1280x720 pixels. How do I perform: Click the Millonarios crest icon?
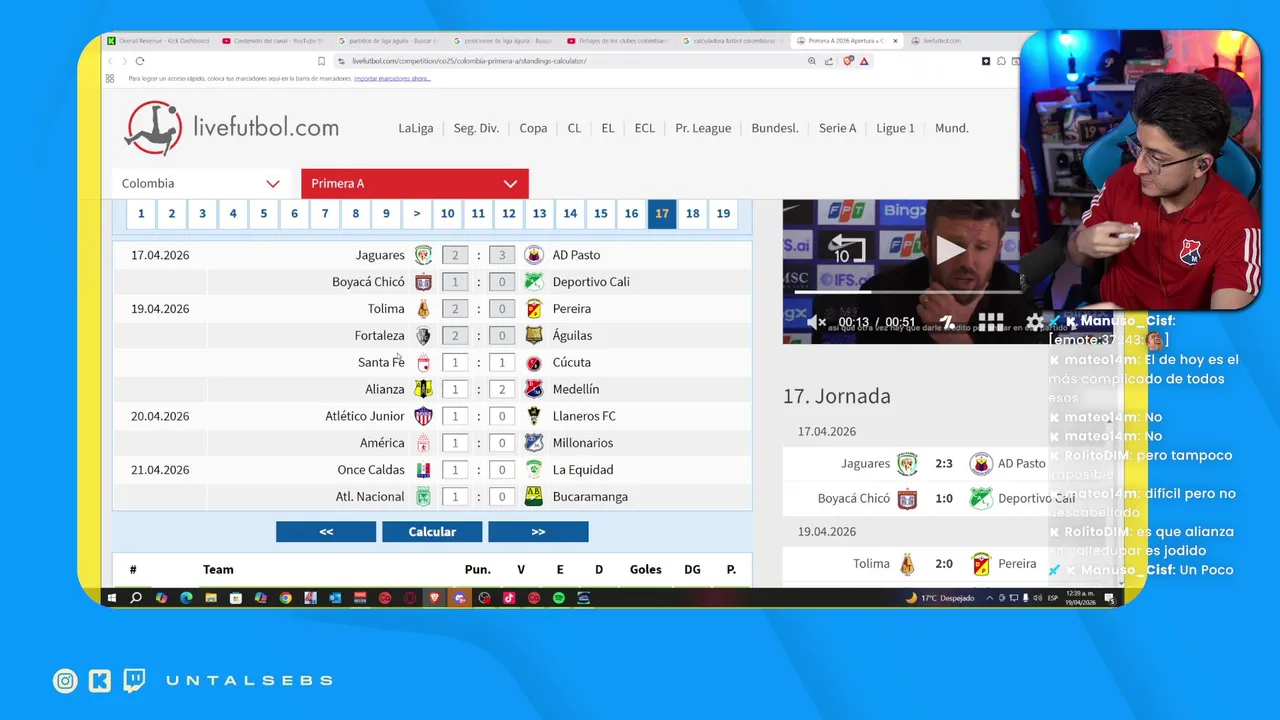[533, 443]
